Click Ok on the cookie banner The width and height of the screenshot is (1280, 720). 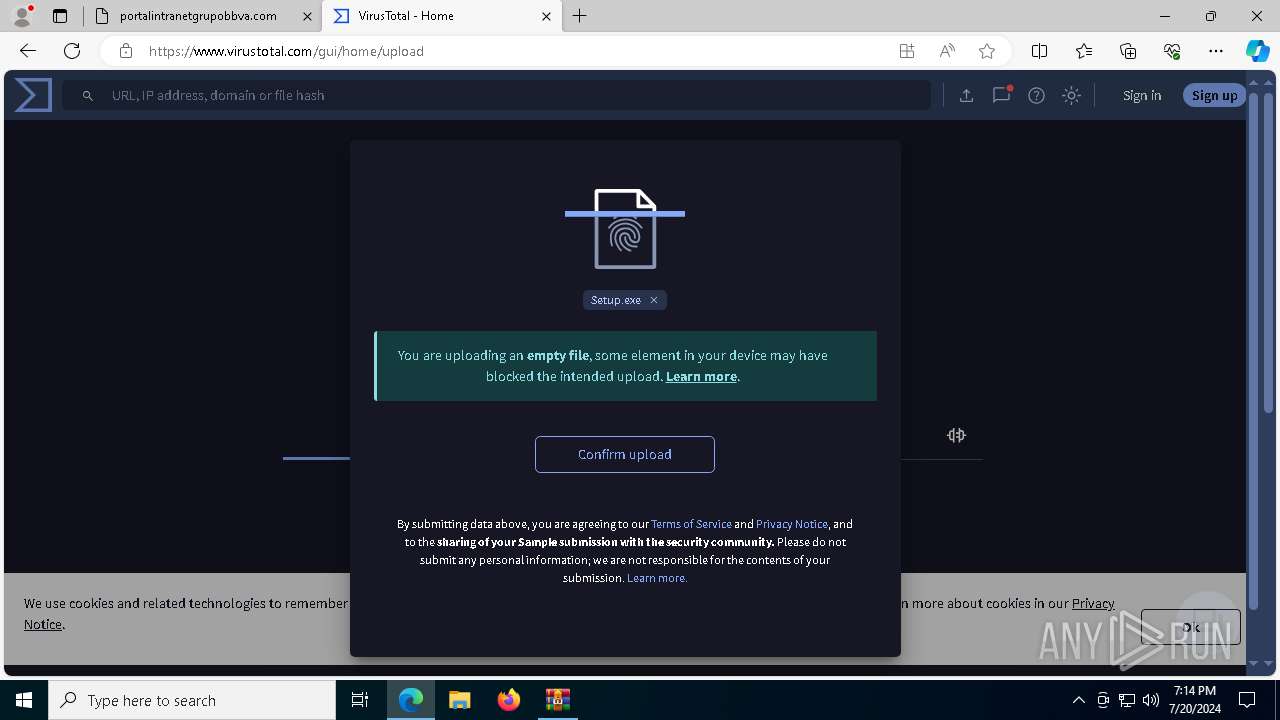point(1191,627)
